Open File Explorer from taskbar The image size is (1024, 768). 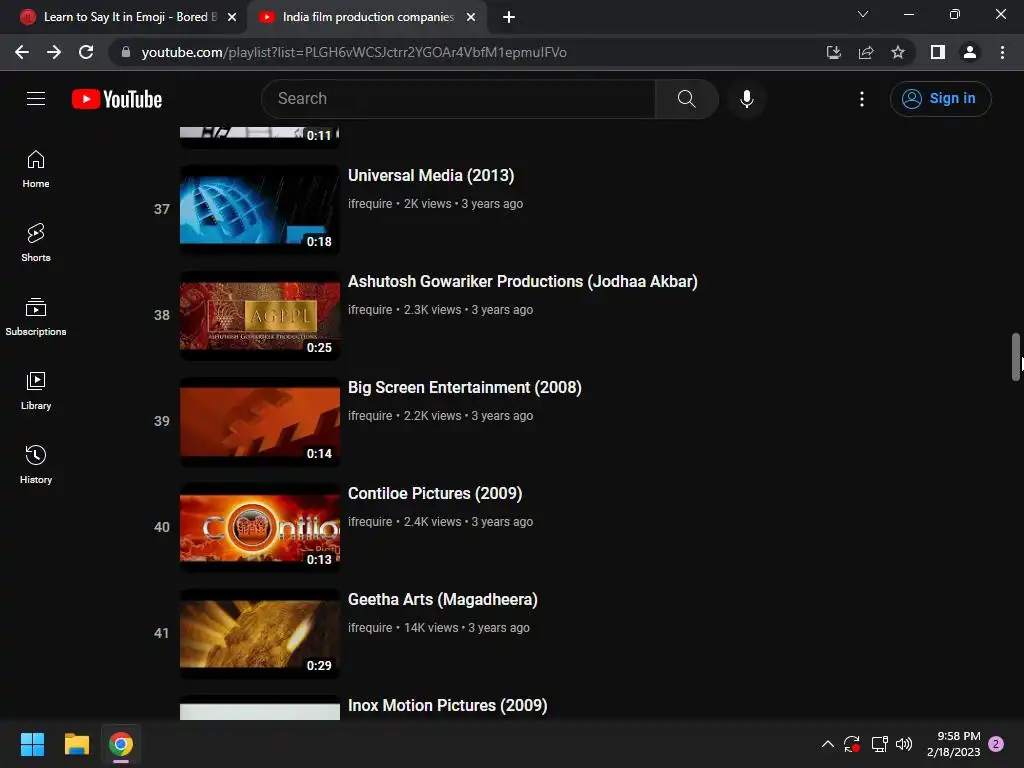coord(76,744)
